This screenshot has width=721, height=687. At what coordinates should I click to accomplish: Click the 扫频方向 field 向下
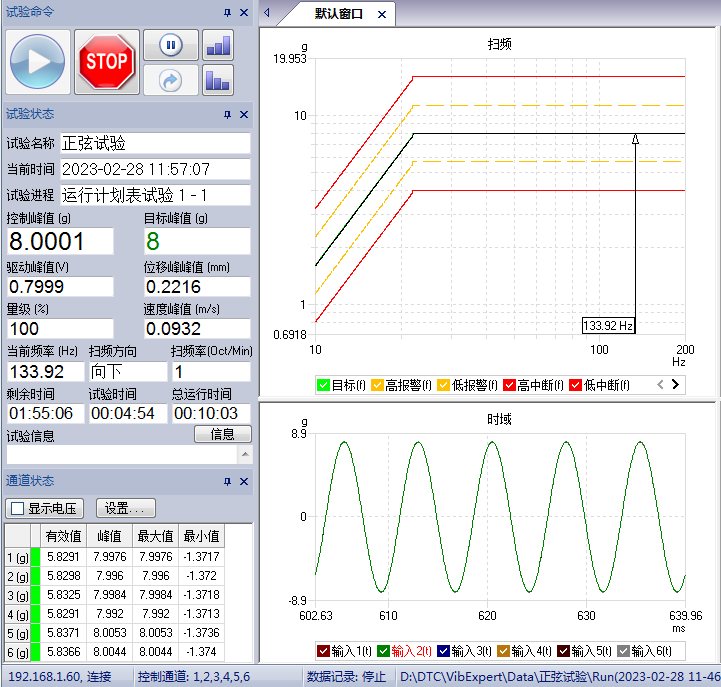coord(128,372)
